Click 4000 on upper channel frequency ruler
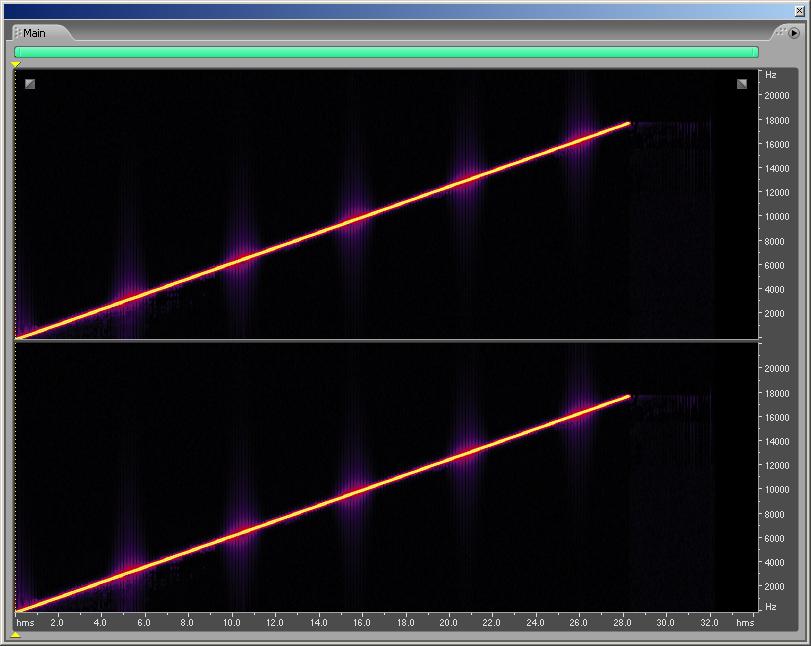This screenshot has height=646, width=811. point(774,290)
